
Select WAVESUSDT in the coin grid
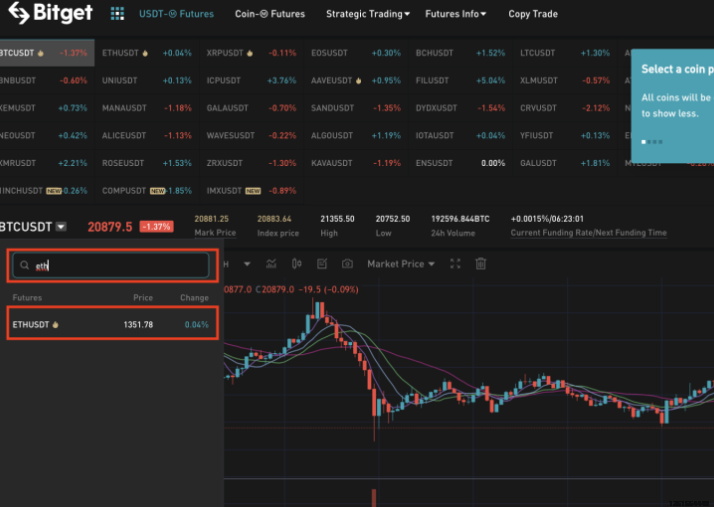point(251,136)
